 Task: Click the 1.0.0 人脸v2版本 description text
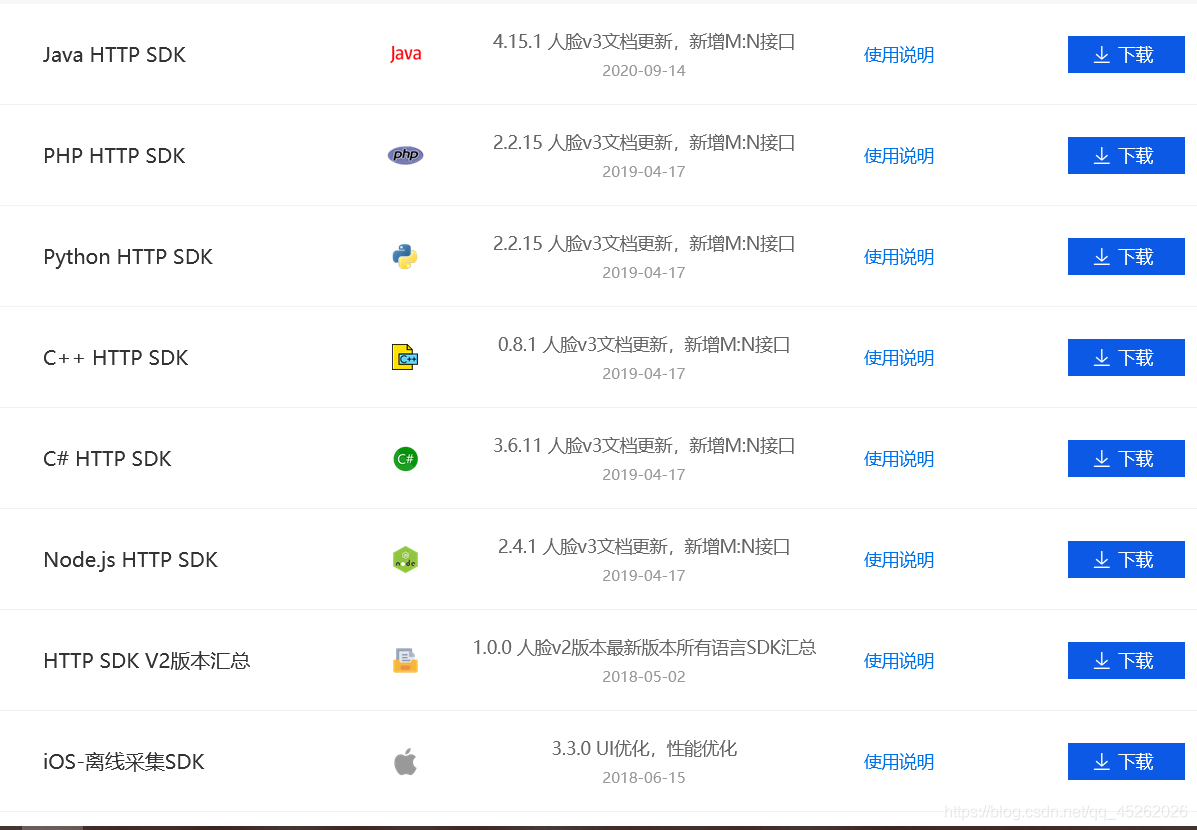pos(644,648)
